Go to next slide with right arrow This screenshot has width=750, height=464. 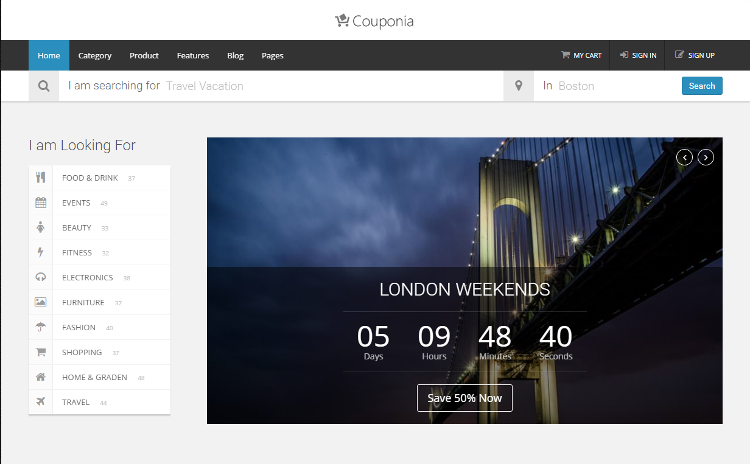click(706, 157)
